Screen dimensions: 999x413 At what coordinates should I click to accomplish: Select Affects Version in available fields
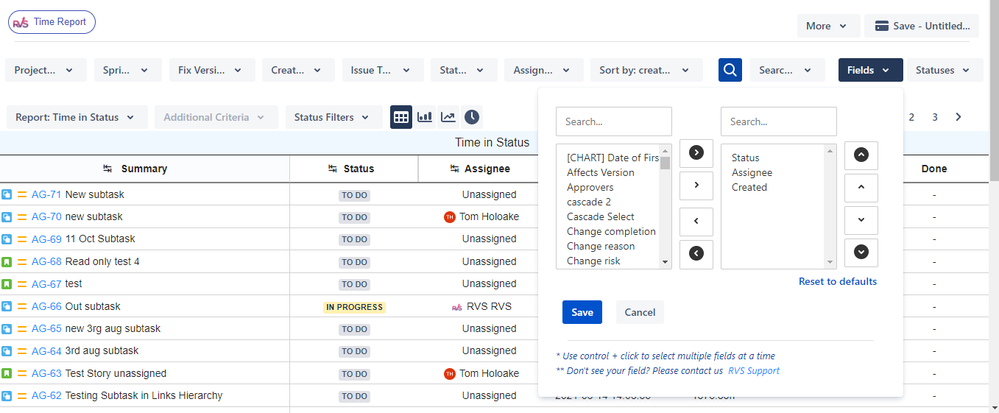coord(600,173)
